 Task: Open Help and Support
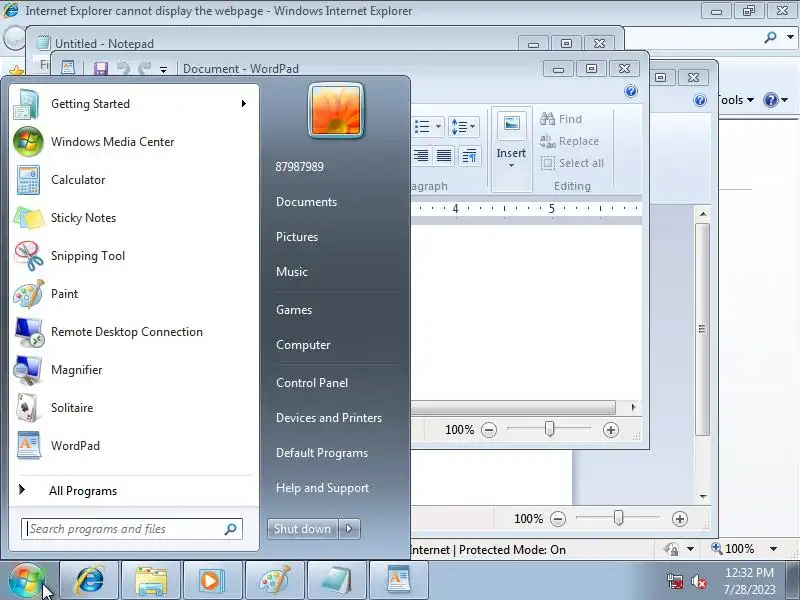[322, 488]
